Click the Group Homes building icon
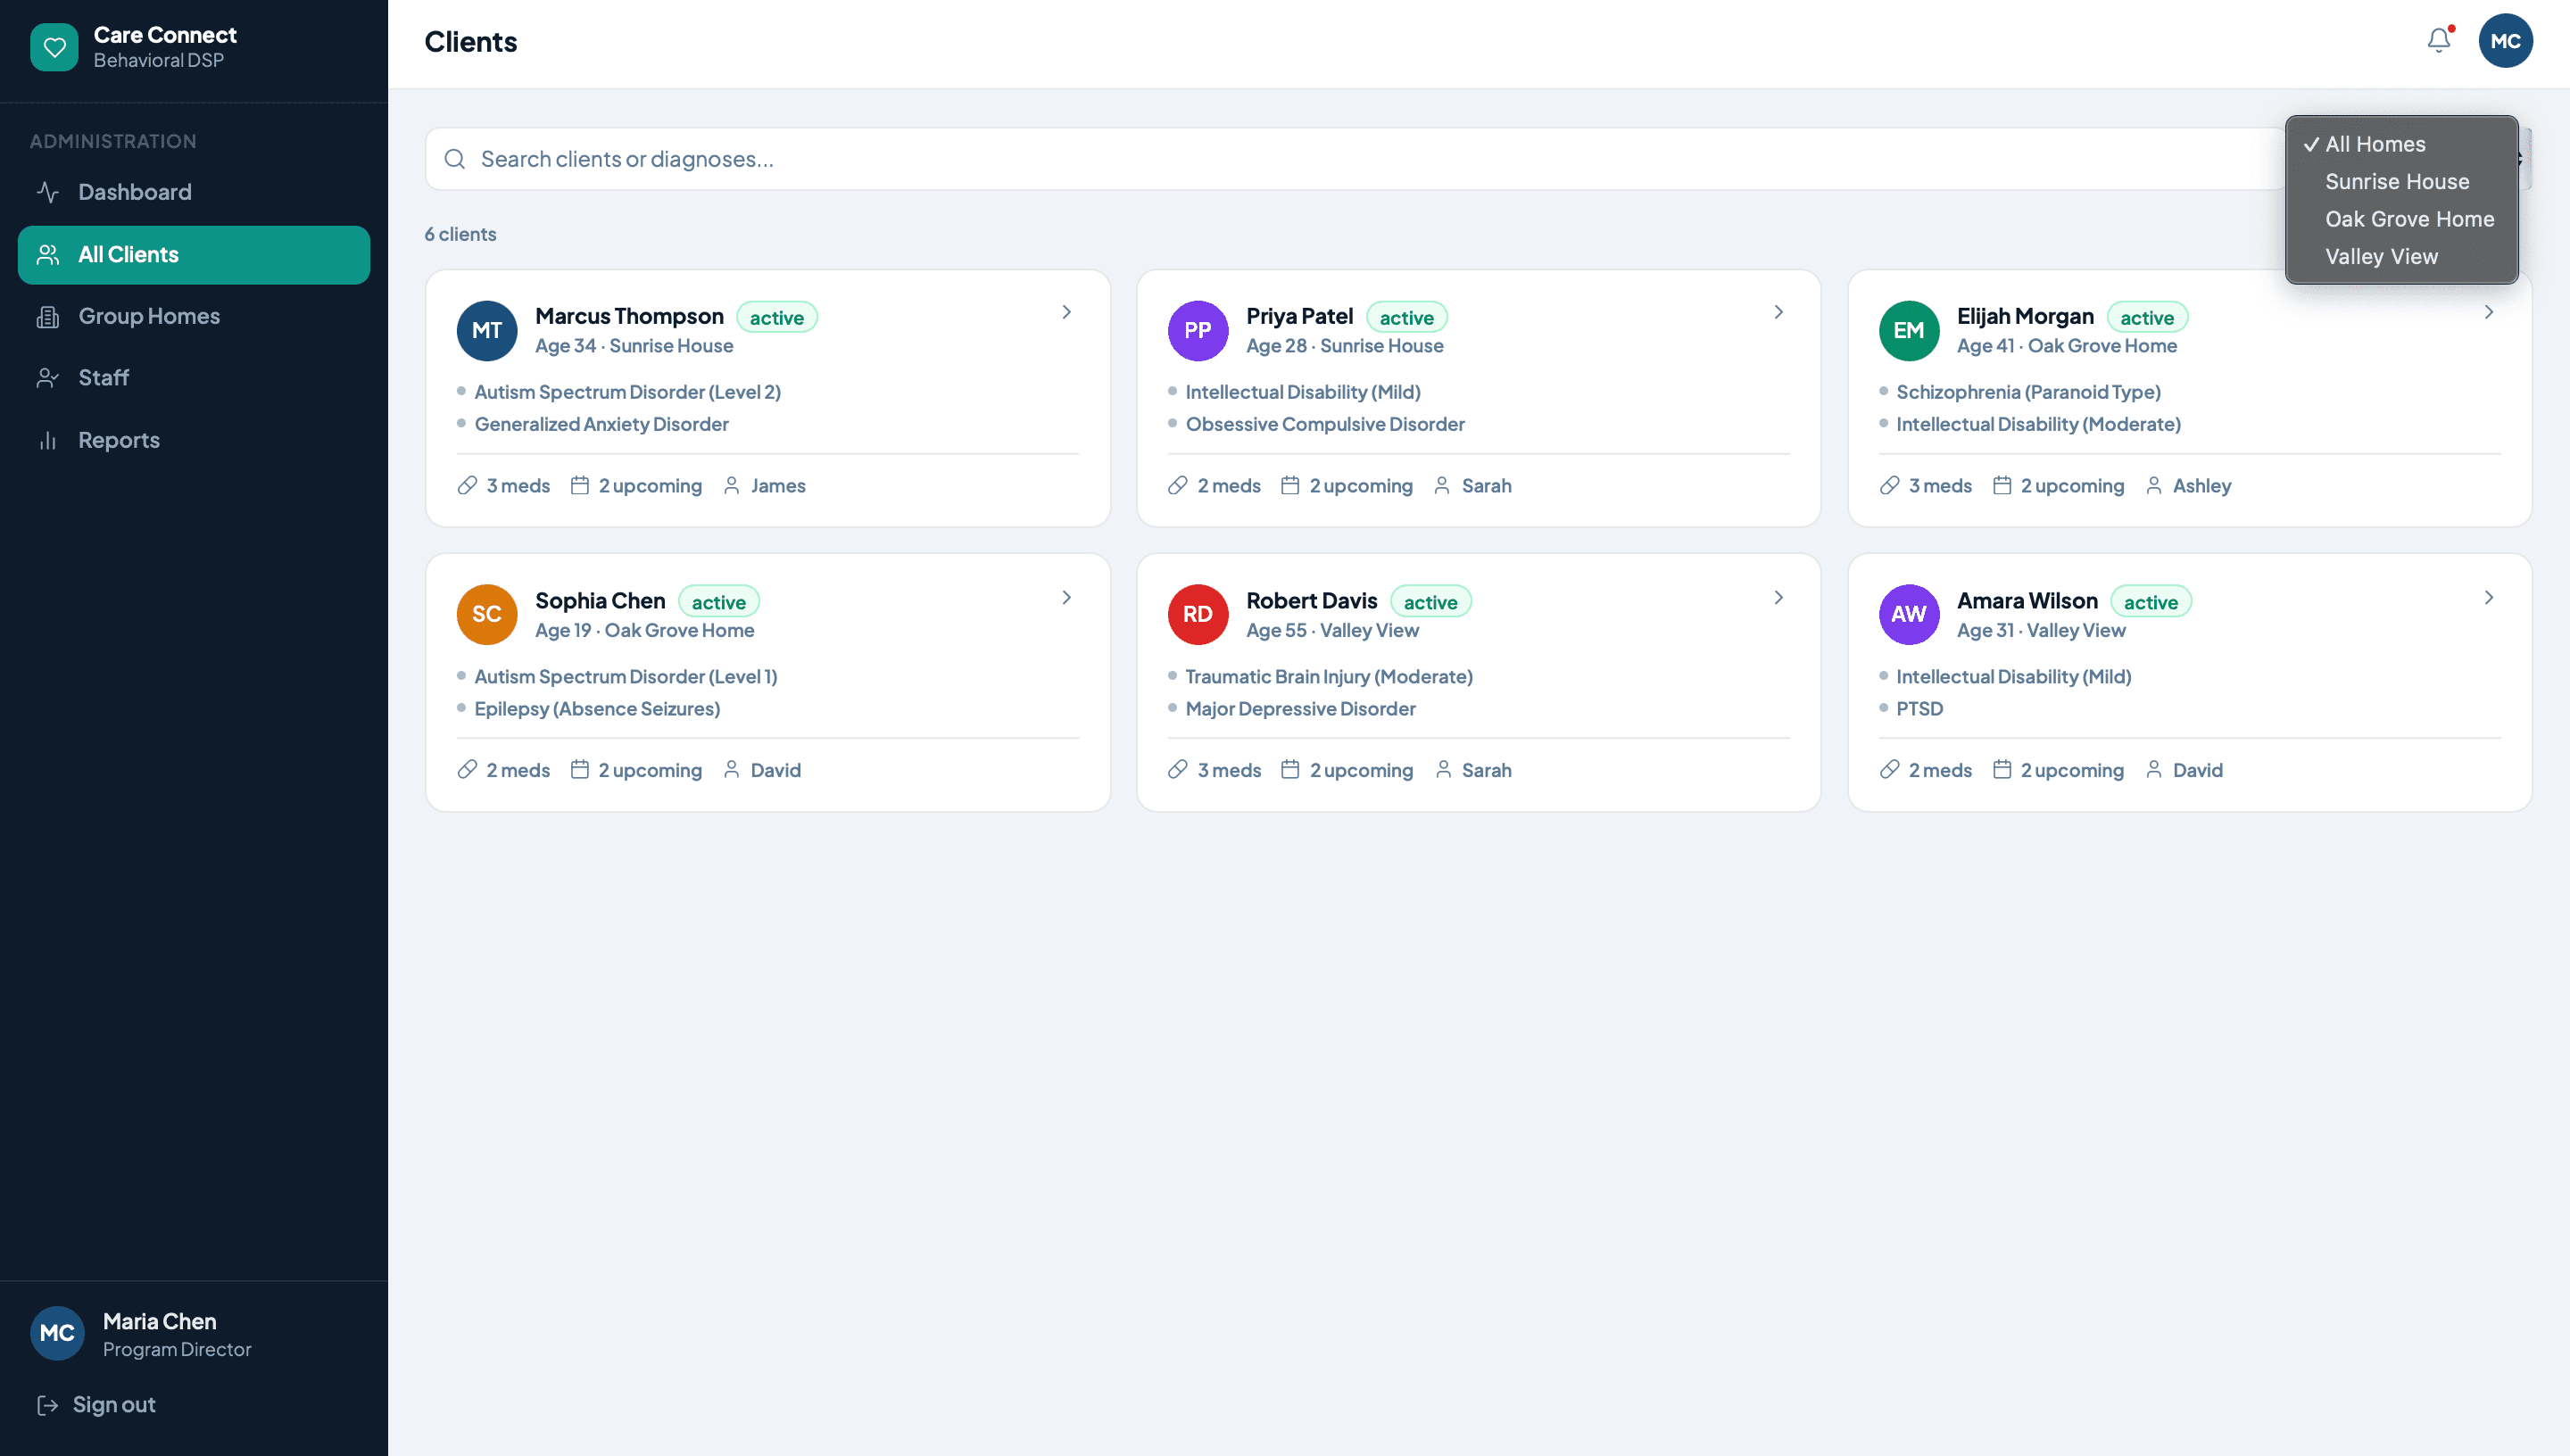This screenshot has width=2570, height=1456. [48, 316]
